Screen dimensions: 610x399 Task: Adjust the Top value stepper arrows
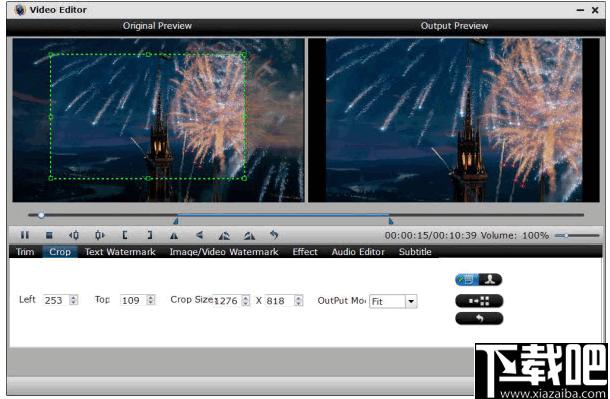151,300
